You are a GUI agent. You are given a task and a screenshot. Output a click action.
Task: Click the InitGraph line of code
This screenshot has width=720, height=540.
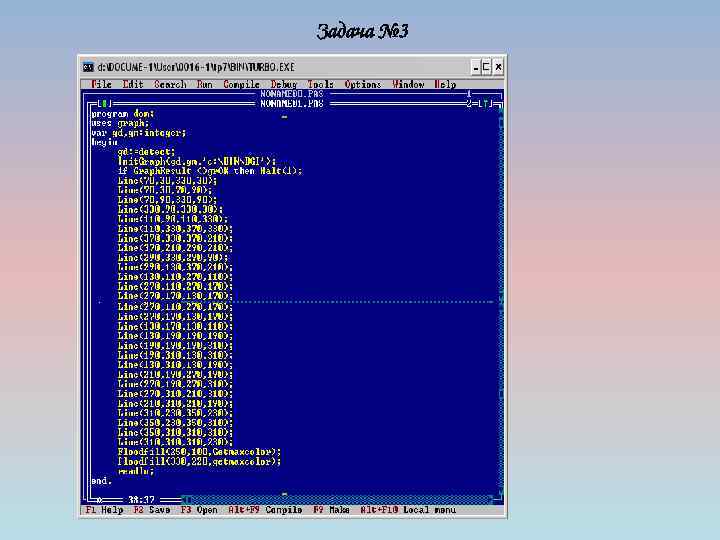click(x=197, y=162)
